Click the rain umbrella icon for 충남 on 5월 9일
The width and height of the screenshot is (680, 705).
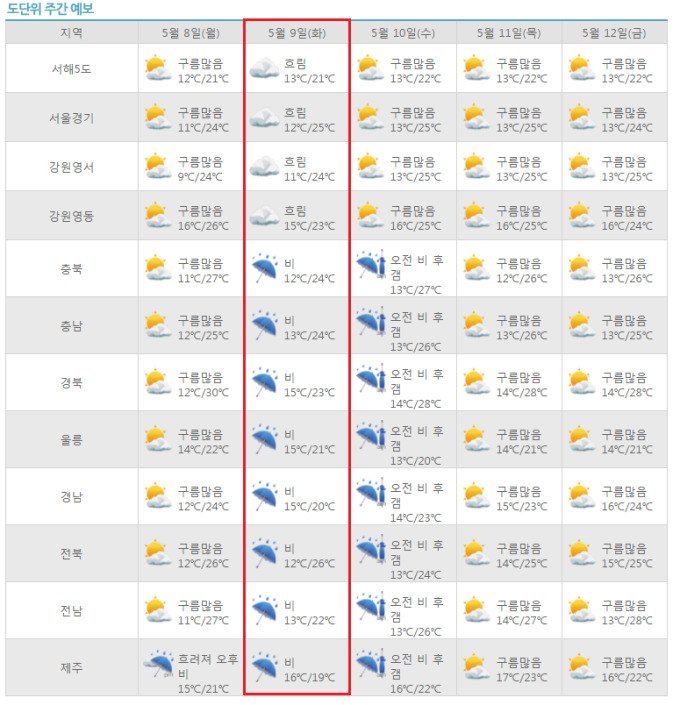coord(264,326)
